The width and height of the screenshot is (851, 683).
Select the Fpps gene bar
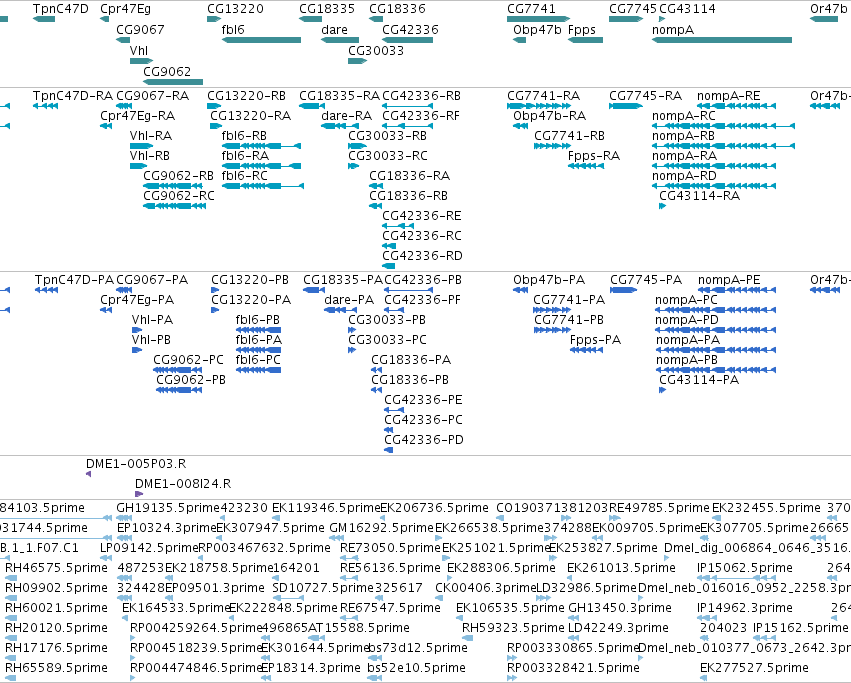coord(585,40)
